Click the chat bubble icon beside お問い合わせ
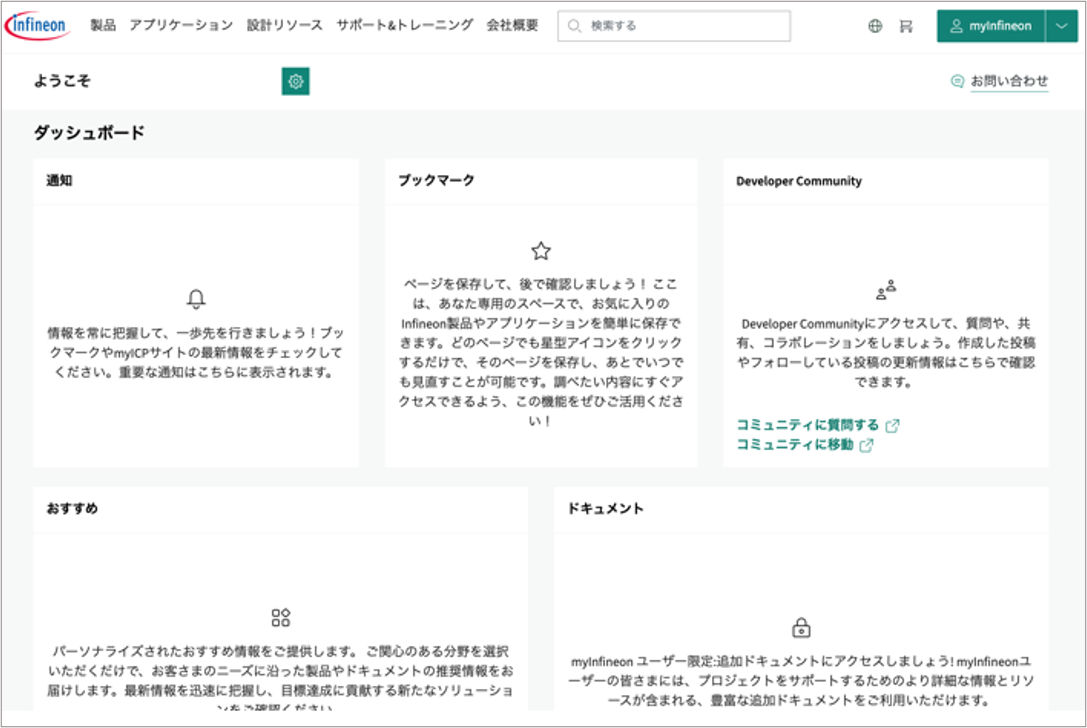Viewport: 1087px width, 728px height. (x=957, y=82)
